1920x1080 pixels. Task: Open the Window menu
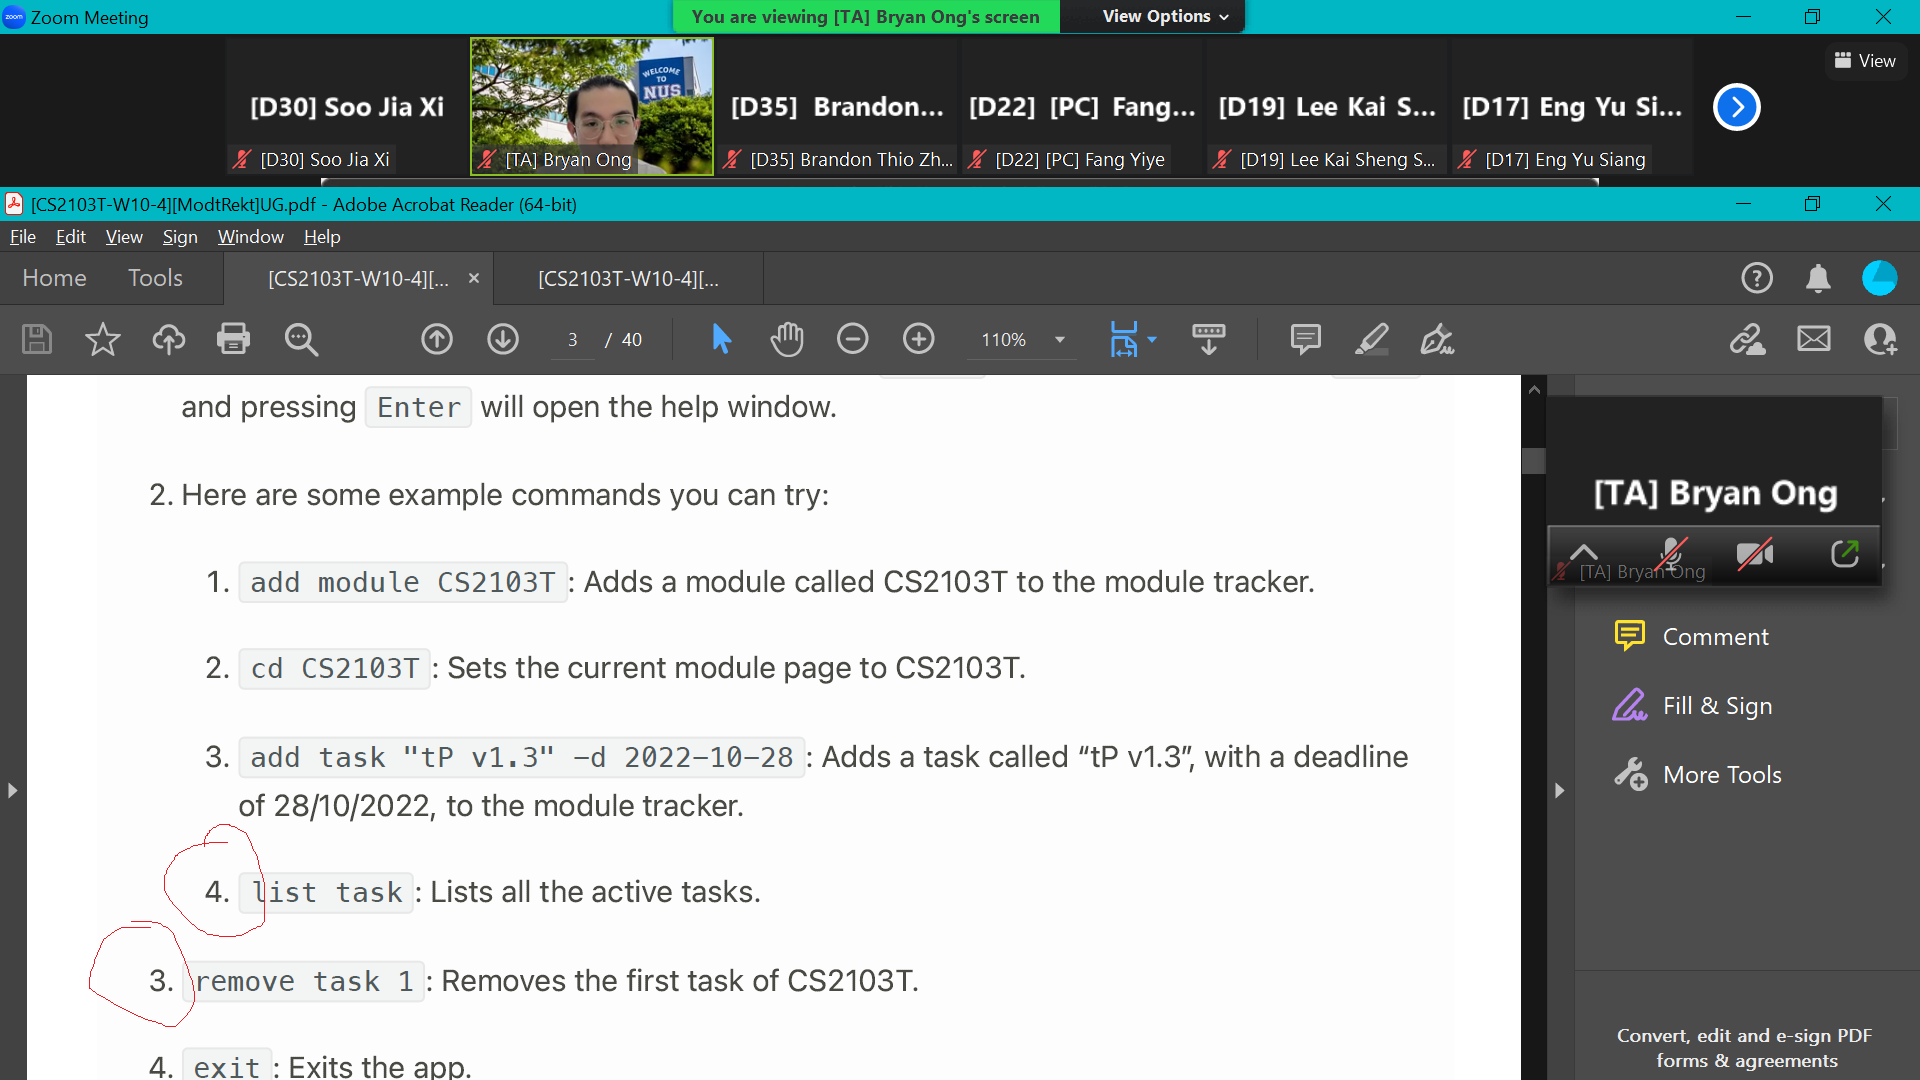tap(250, 237)
